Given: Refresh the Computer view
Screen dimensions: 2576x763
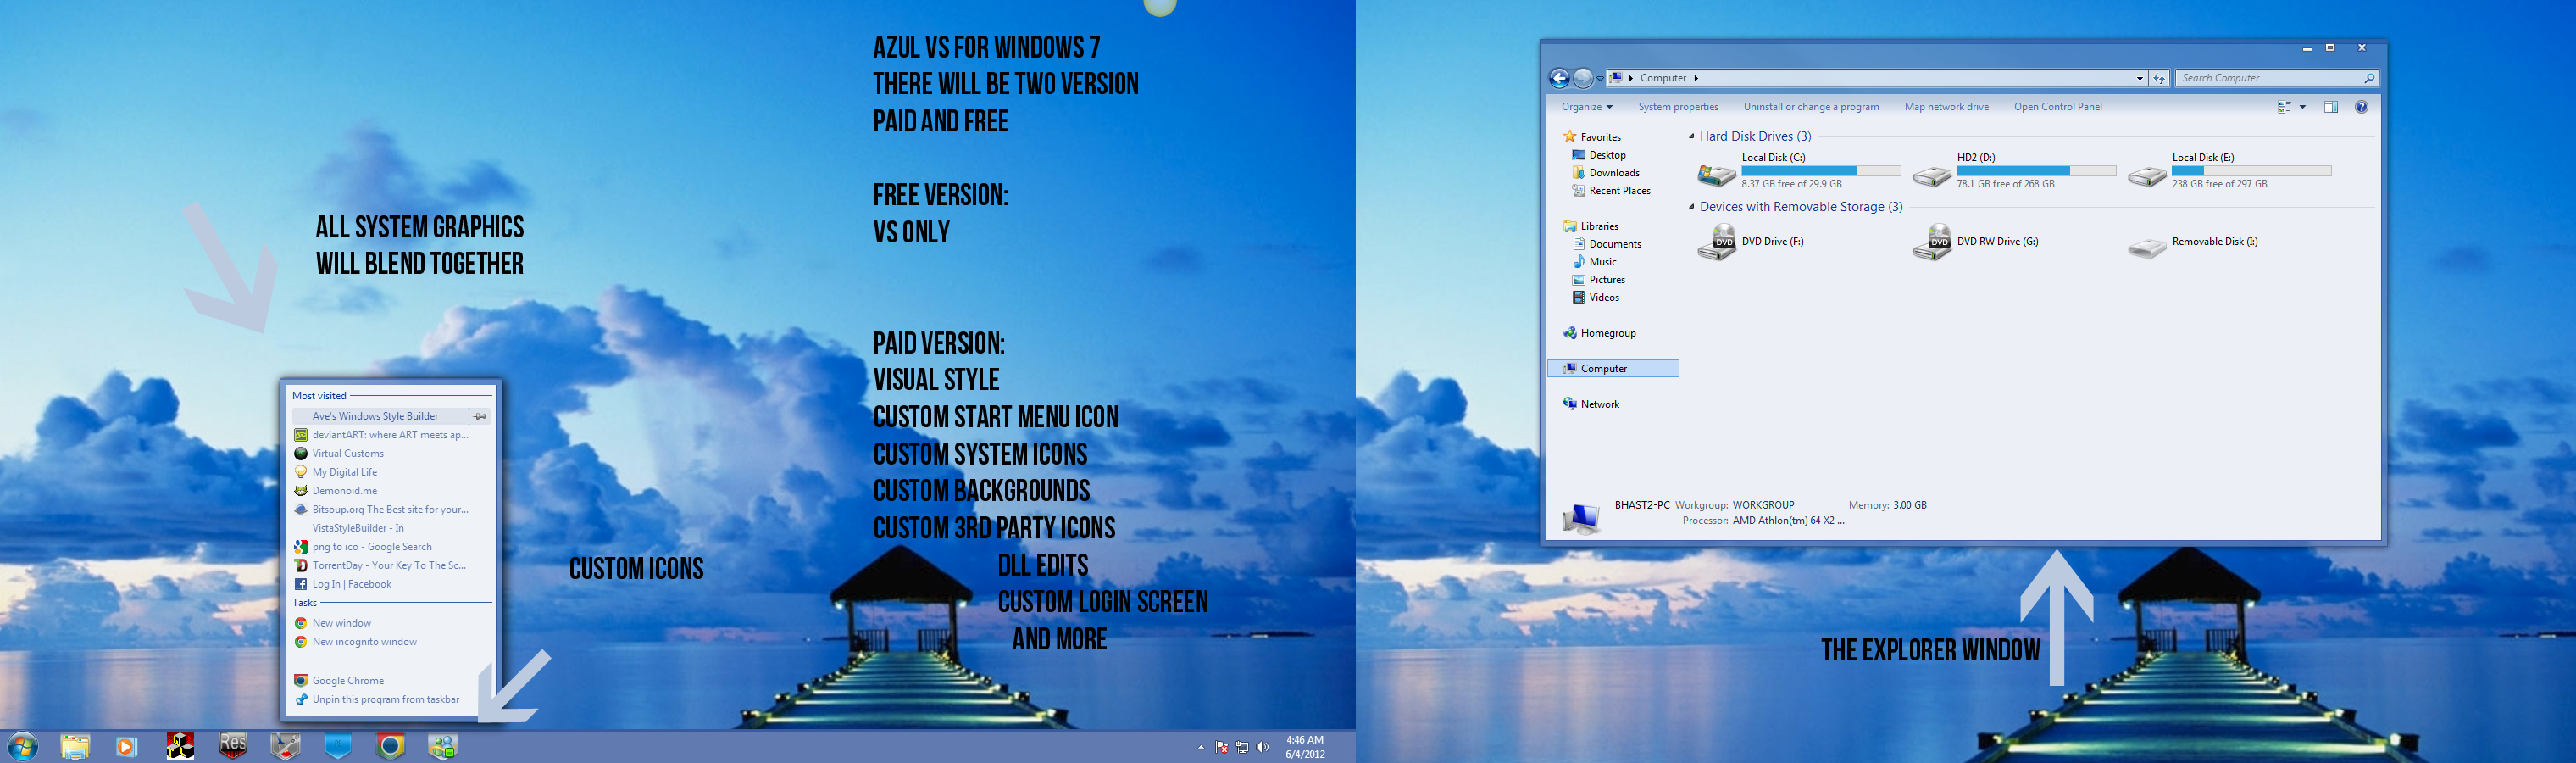Looking at the screenshot, I should (2159, 78).
